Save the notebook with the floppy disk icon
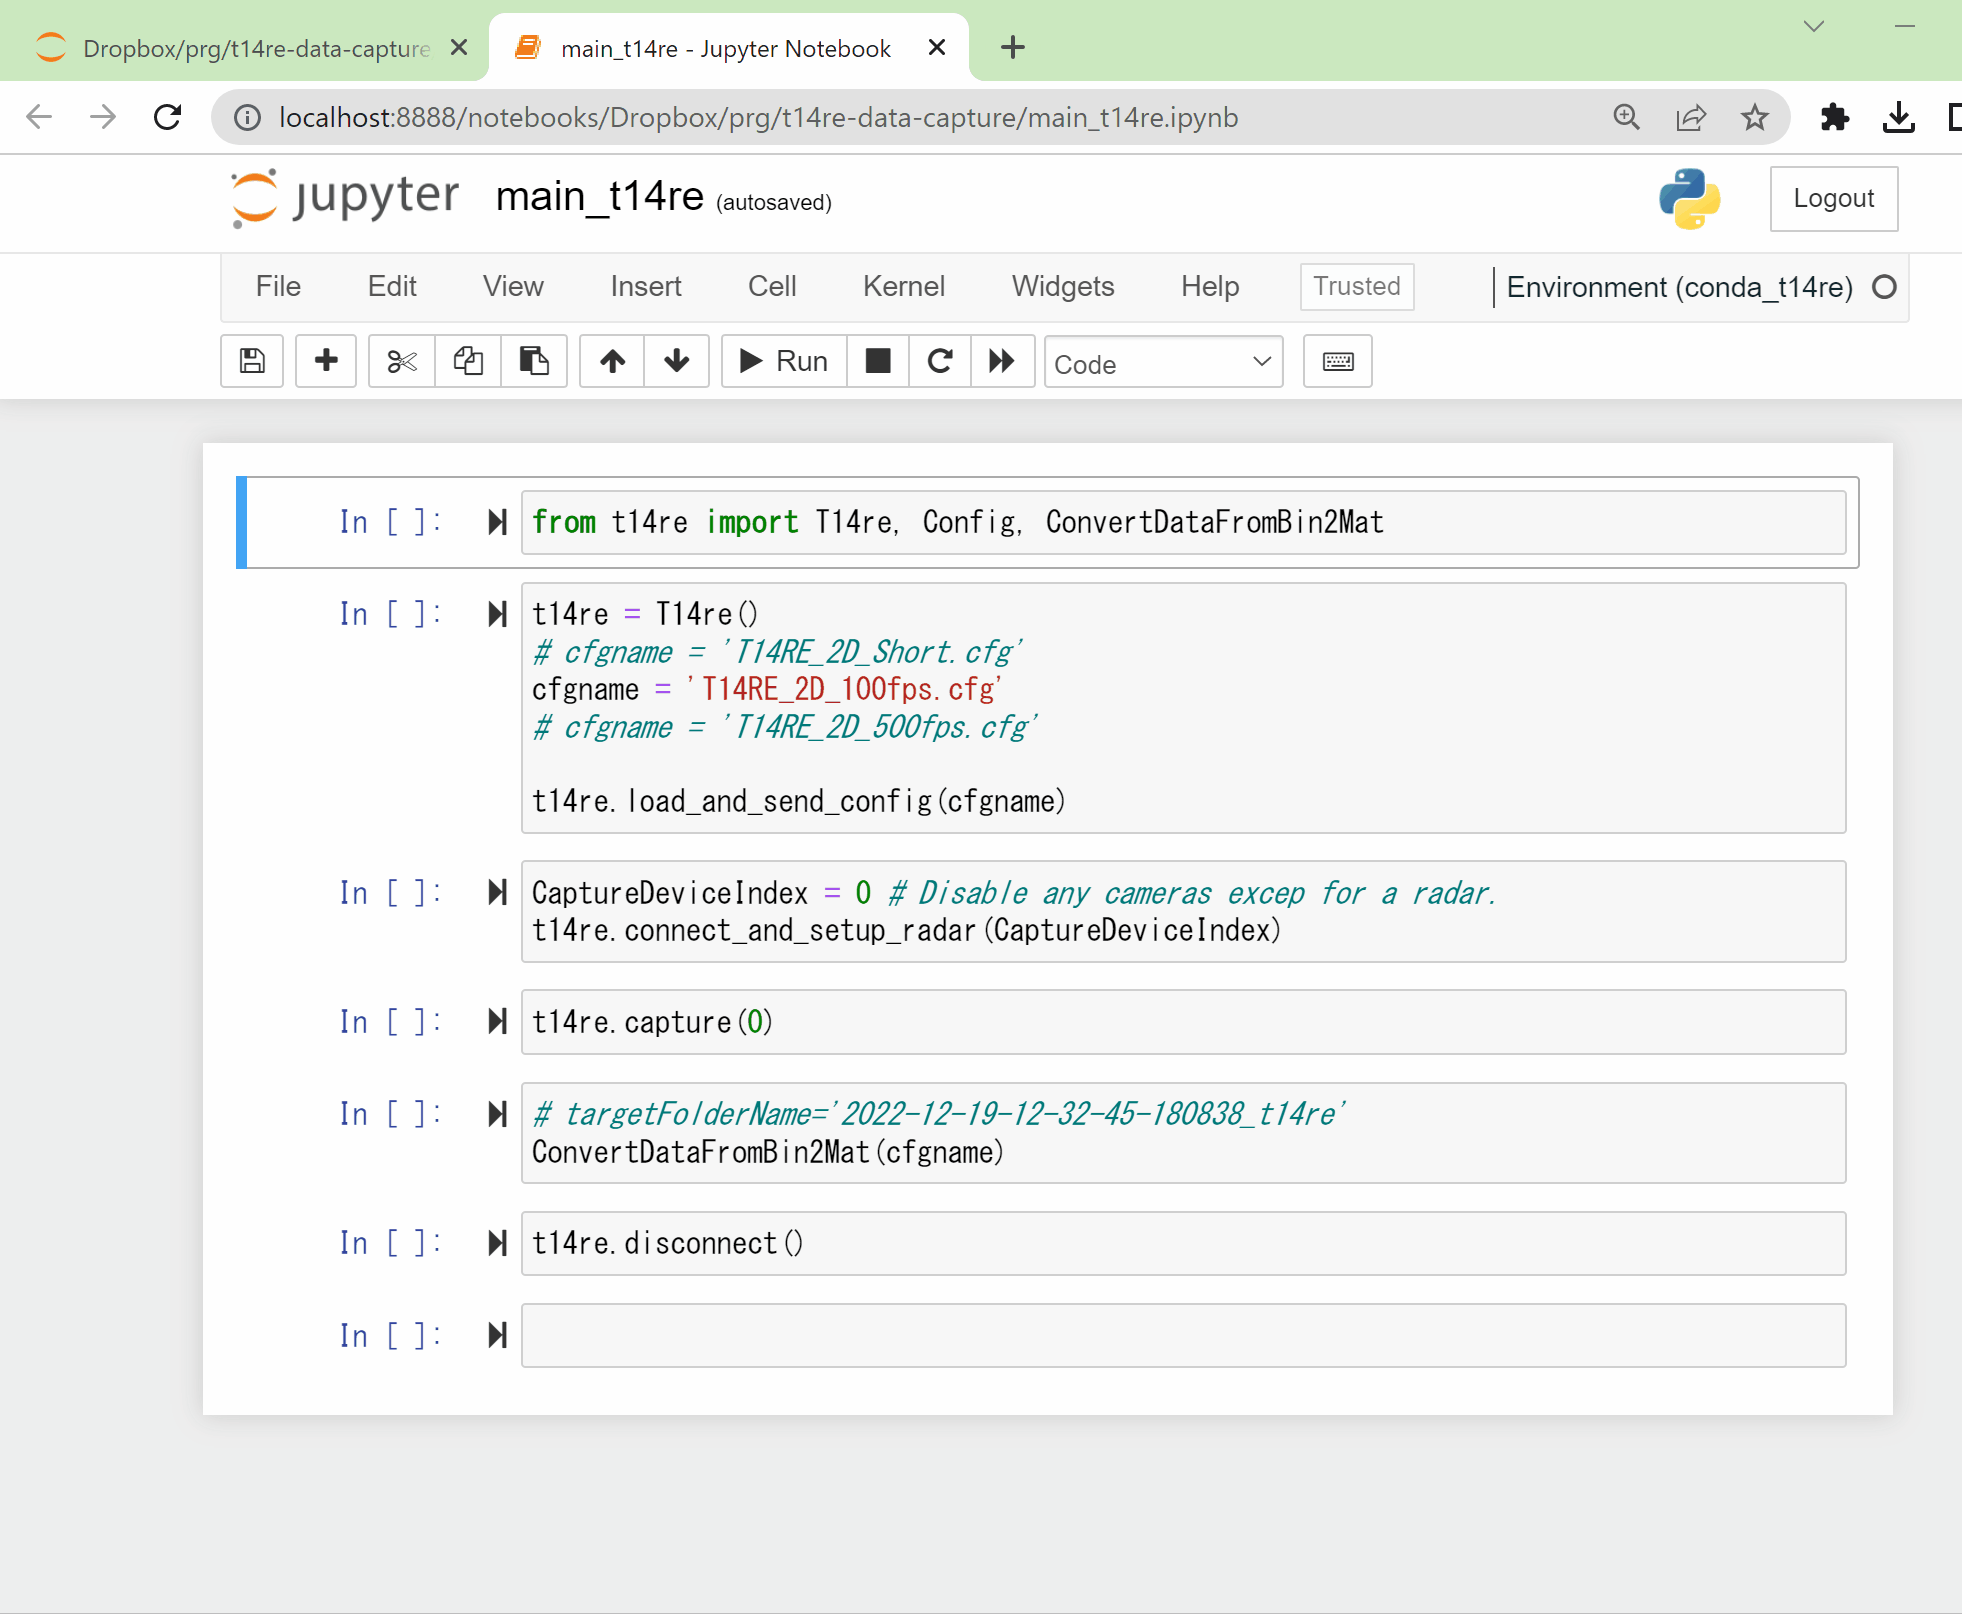Screen dimensions: 1962x1614 click(x=252, y=361)
